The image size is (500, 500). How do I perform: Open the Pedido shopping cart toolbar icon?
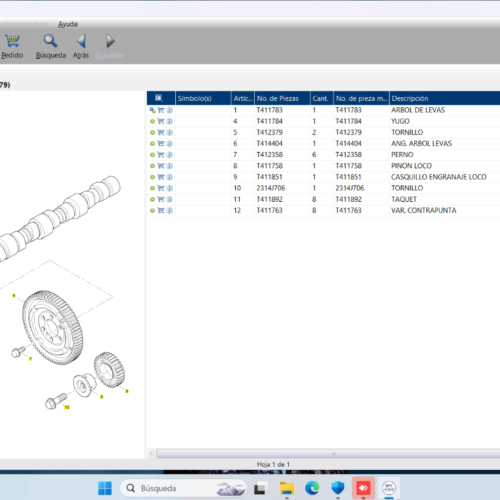(12, 46)
